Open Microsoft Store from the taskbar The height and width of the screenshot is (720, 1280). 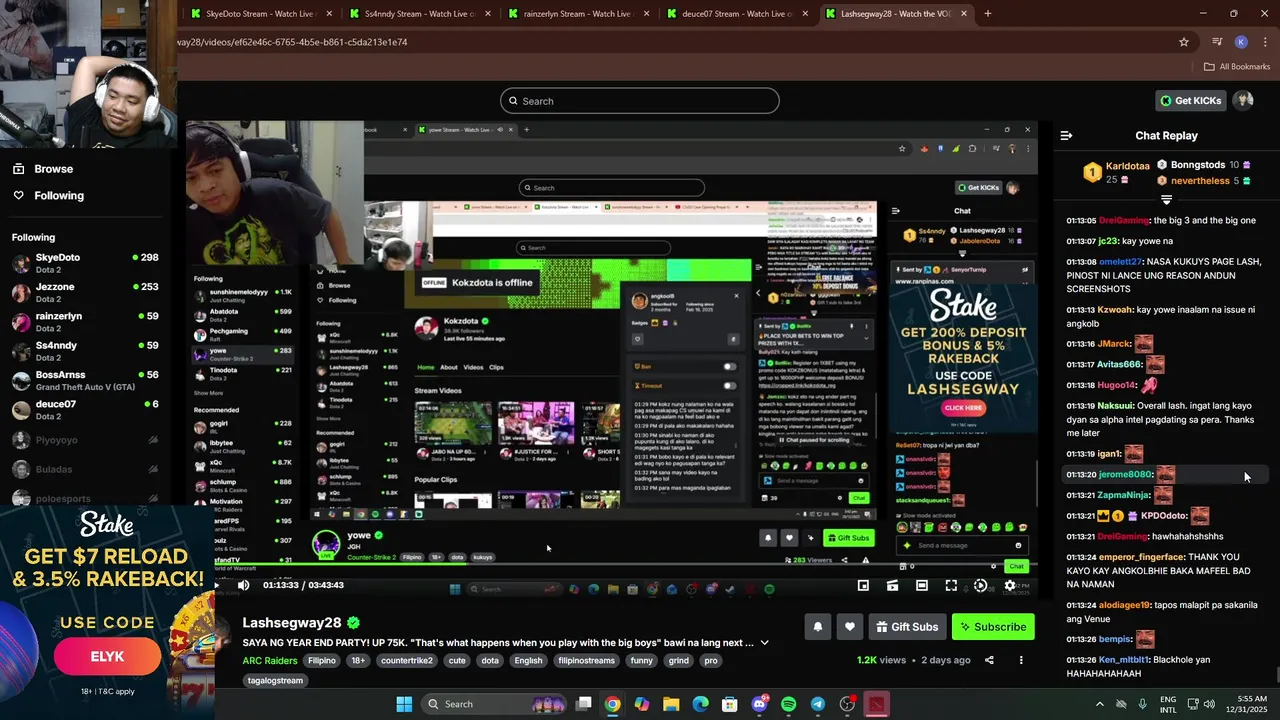click(x=730, y=704)
